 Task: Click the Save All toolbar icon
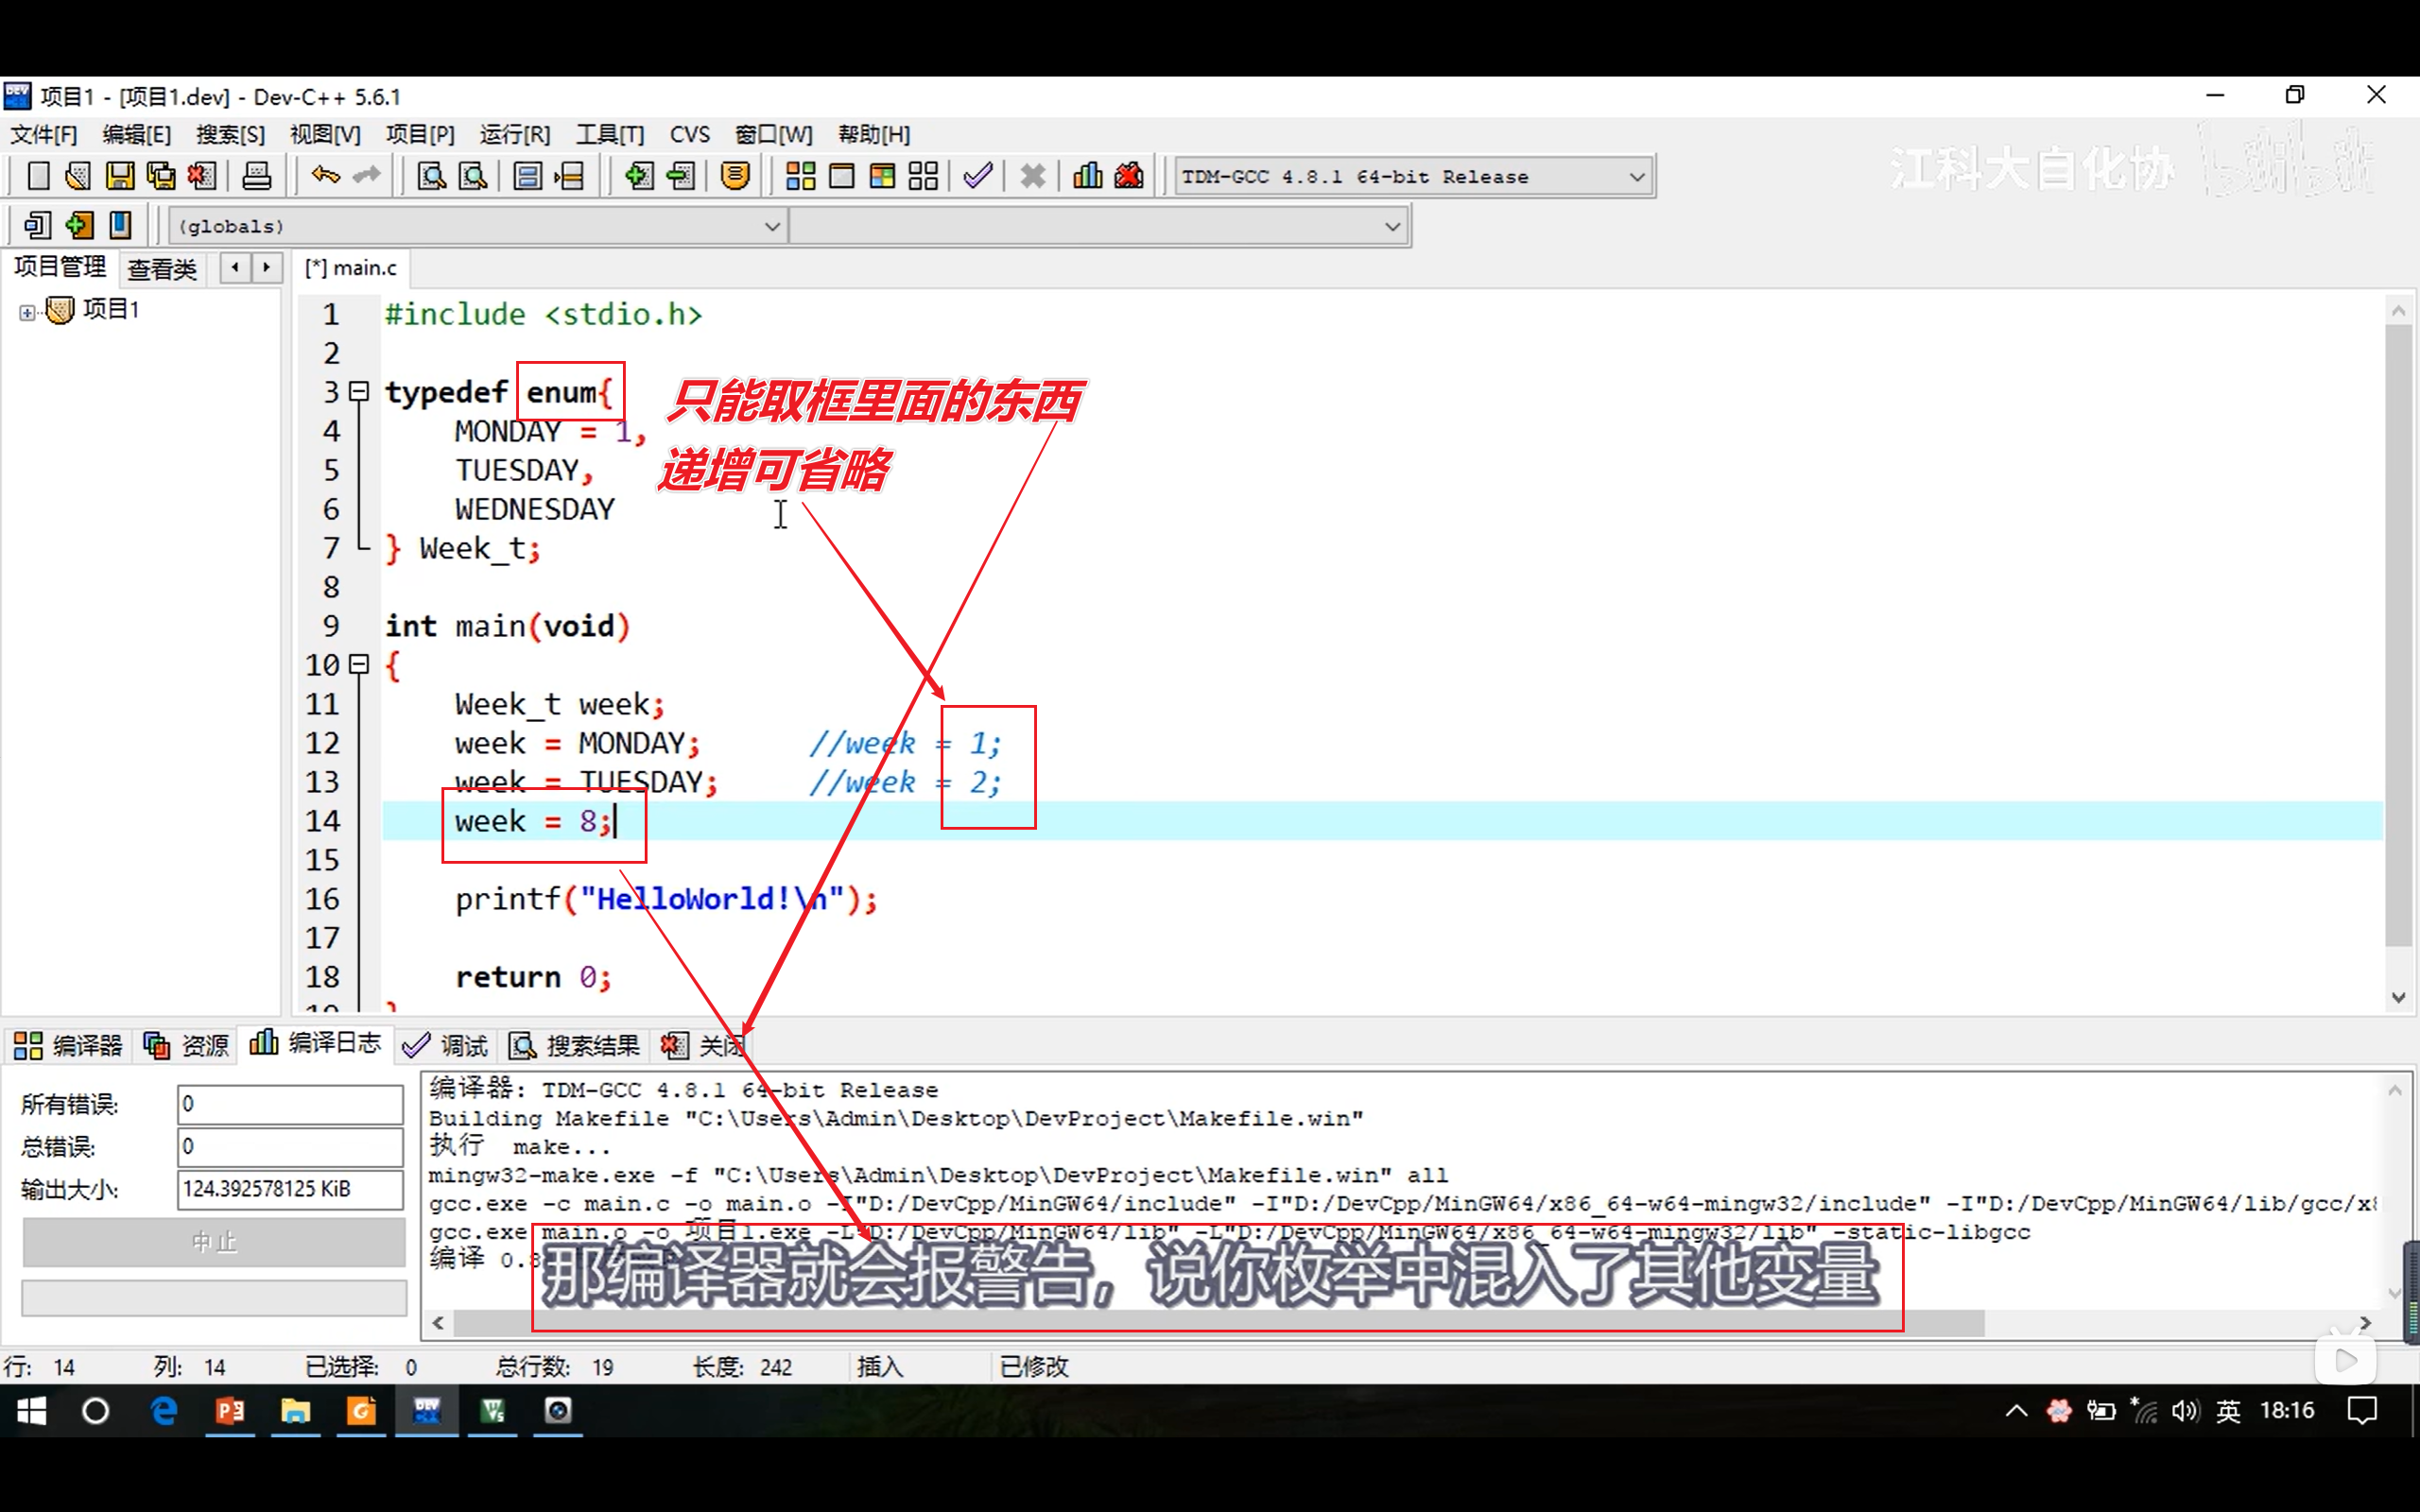click(x=160, y=177)
